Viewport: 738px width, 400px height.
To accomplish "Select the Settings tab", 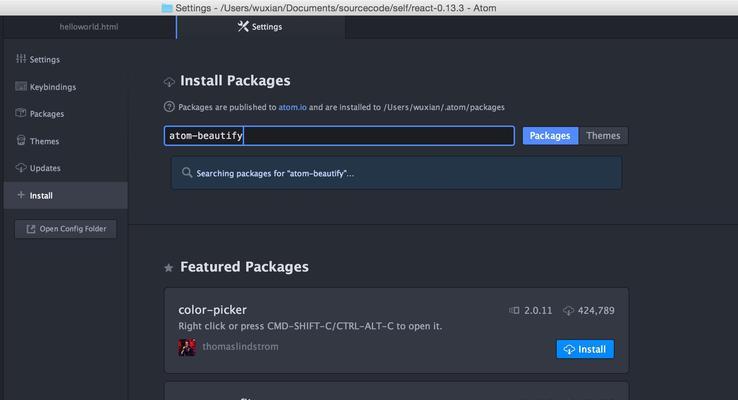I will (x=261, y=27).
